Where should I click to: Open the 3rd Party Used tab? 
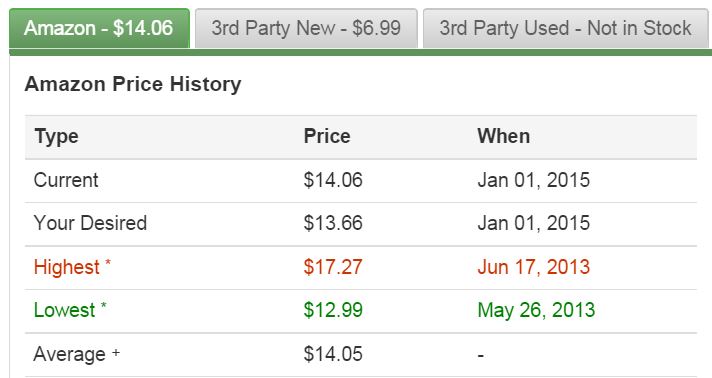click(x=565, y=28)
